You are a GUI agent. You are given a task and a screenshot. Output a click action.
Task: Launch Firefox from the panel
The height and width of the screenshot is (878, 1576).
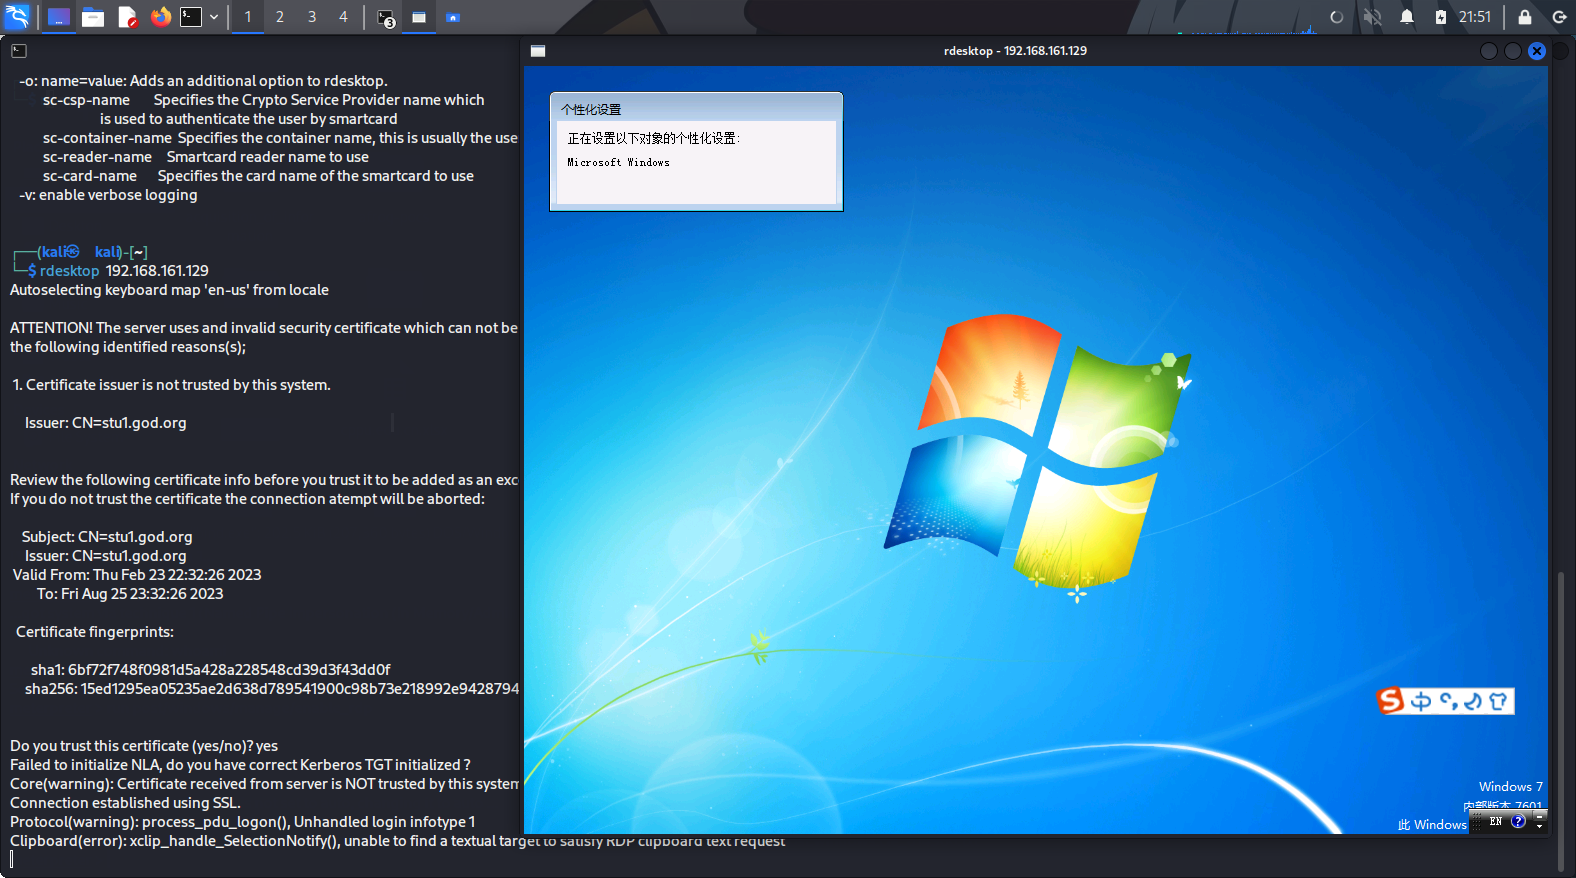[x=160, y=17]
